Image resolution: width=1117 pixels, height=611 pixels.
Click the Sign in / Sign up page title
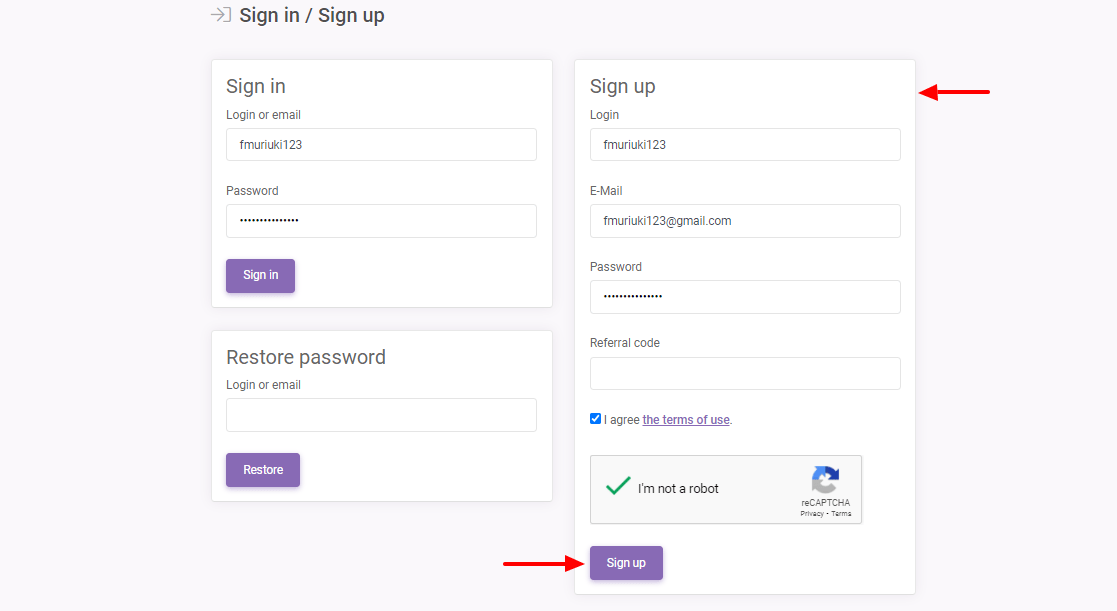(312, 15)
